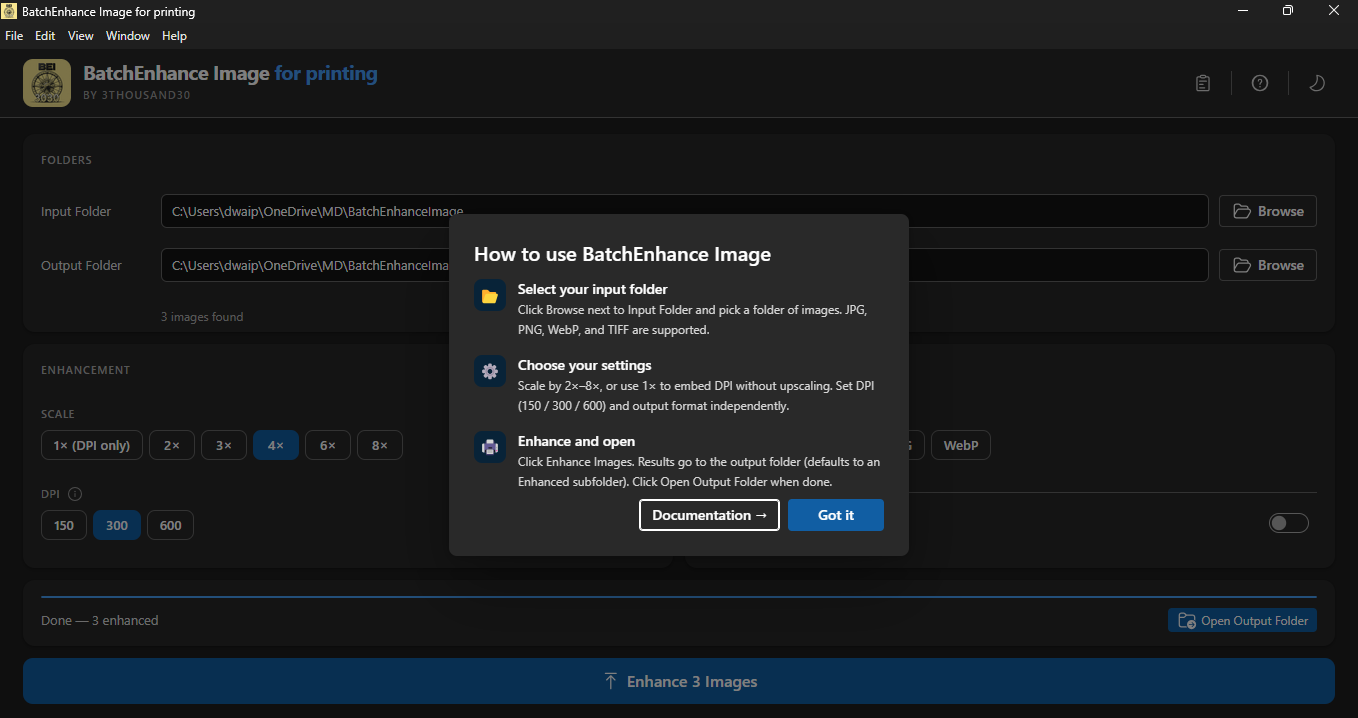Minimize the BatchEnhance window
This screenshot has height=718, width=1358.
point(1242,11)
